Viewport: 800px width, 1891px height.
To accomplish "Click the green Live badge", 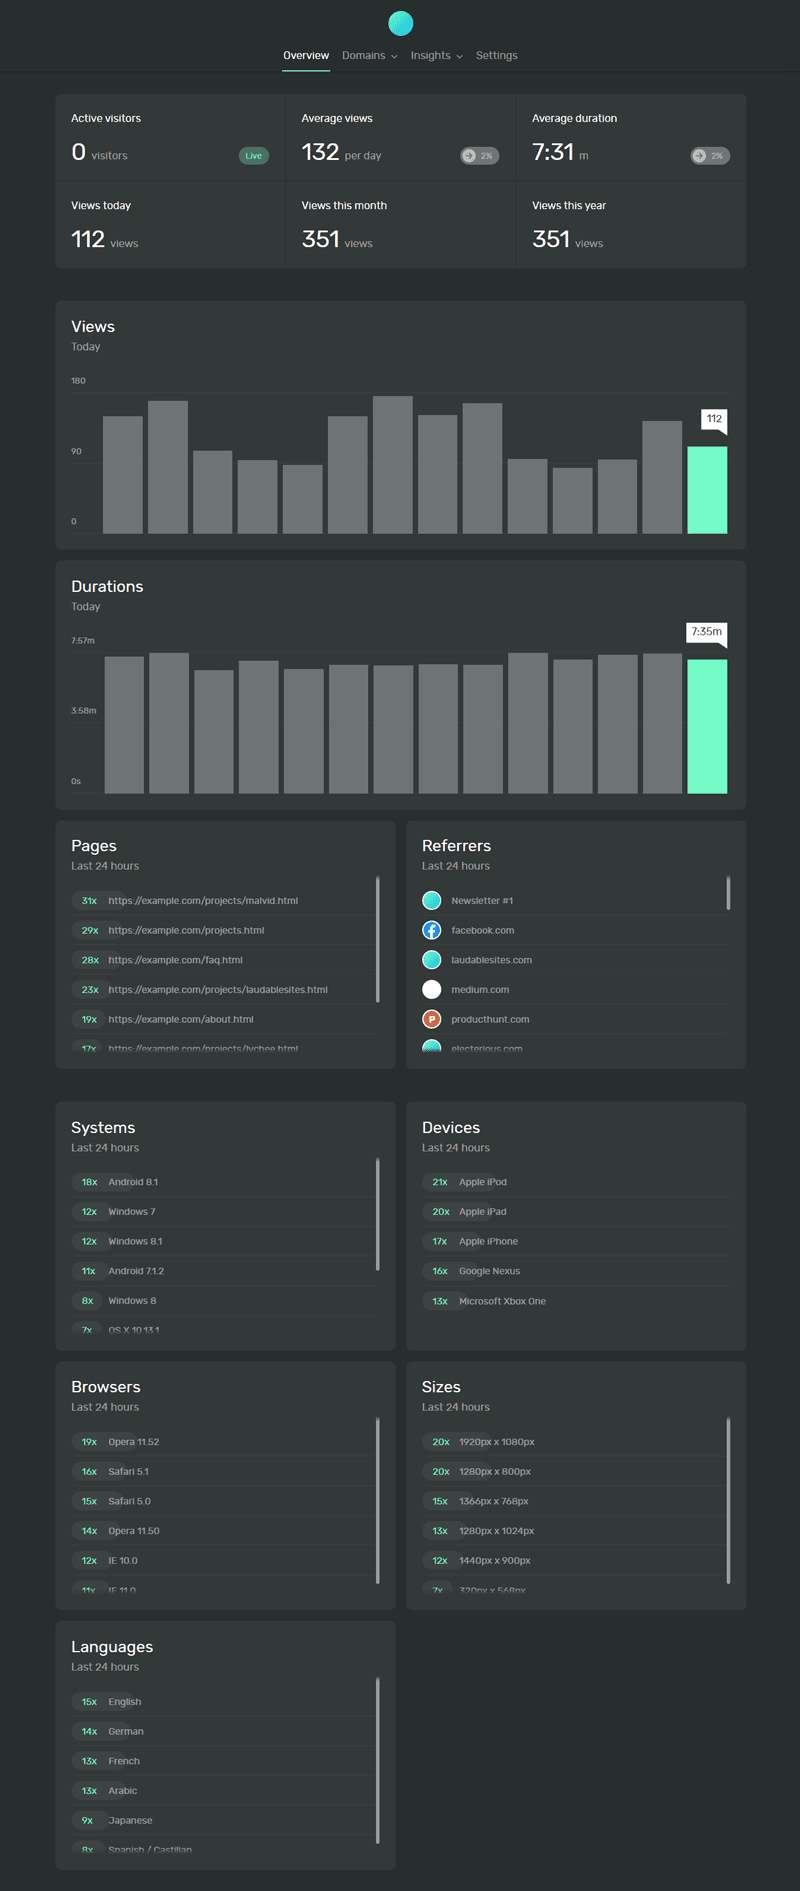I will 253,156.
